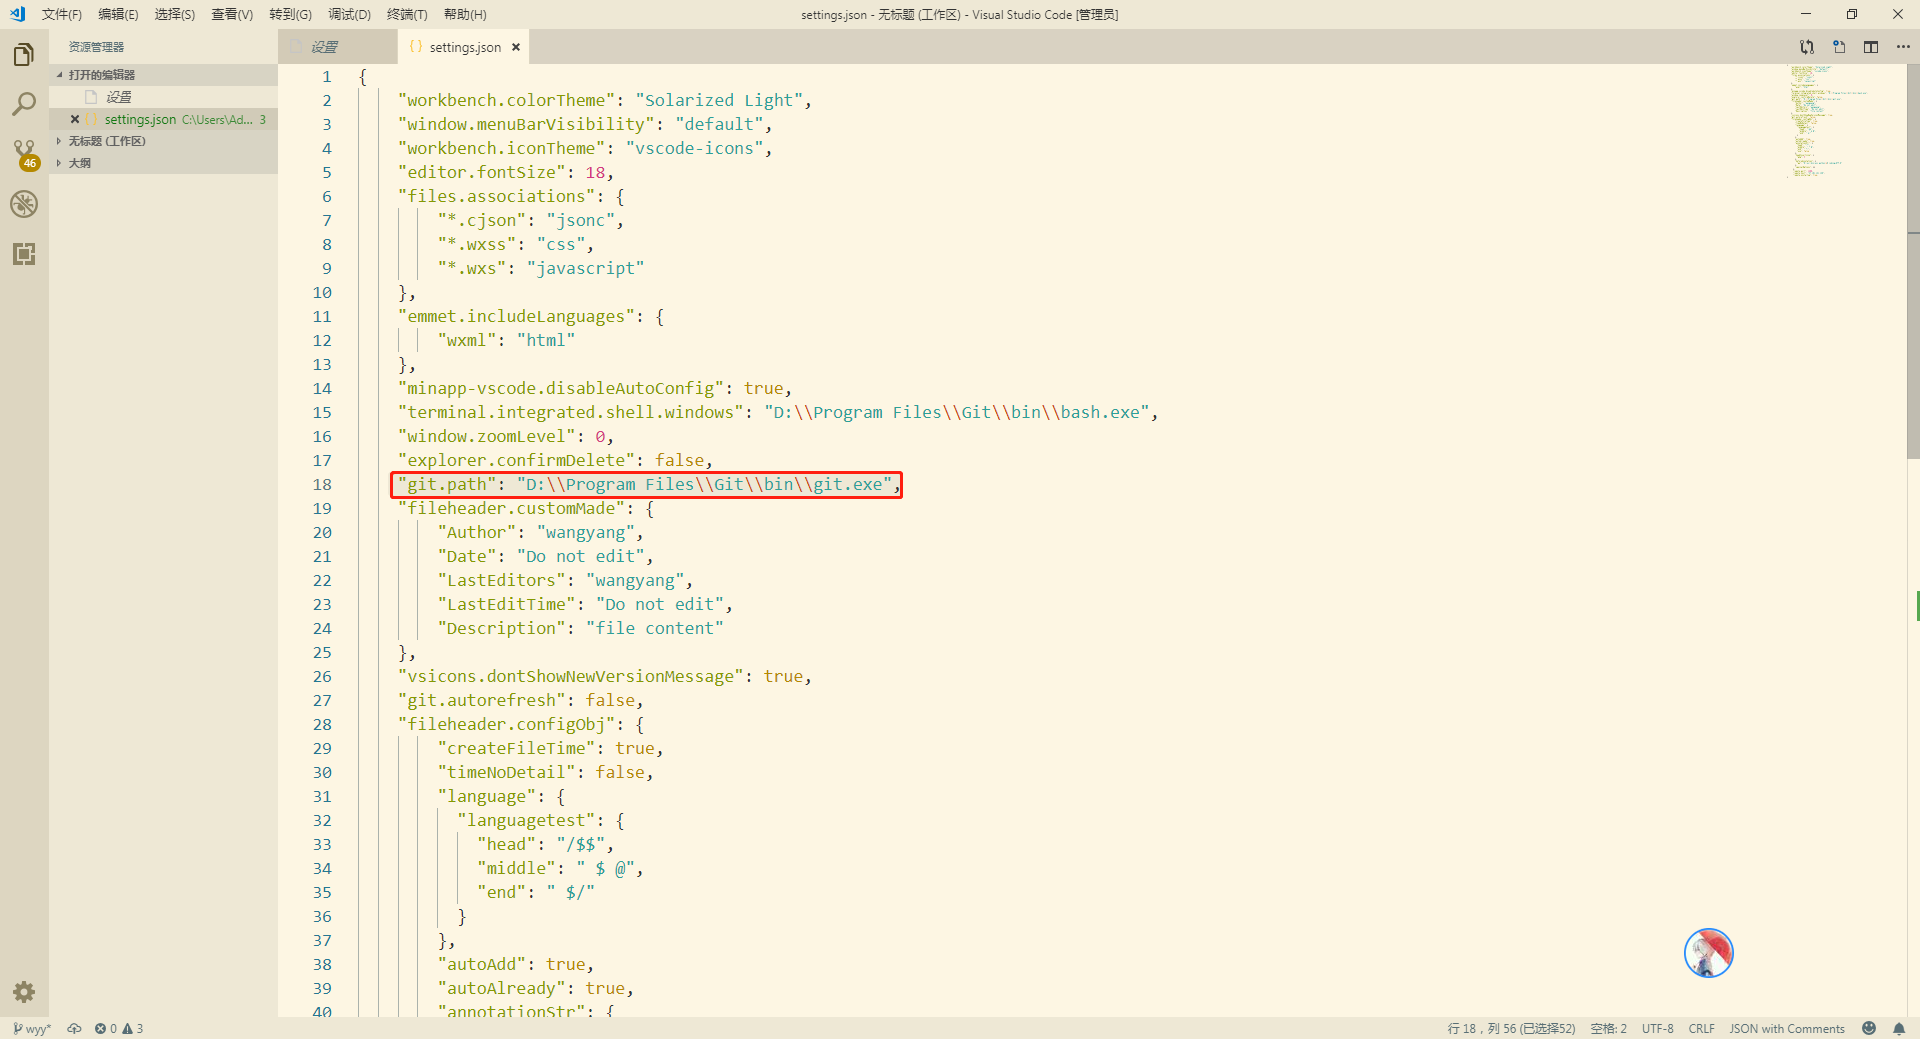
Task: Open the Source Control view showing 46 changes
Action: tap(24, 154)
